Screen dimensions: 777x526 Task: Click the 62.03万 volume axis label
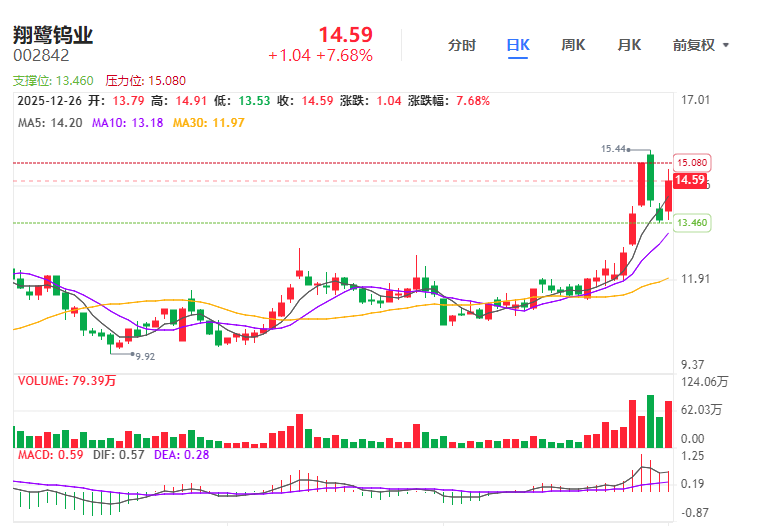pyautogui.click(x=701, y=410)
